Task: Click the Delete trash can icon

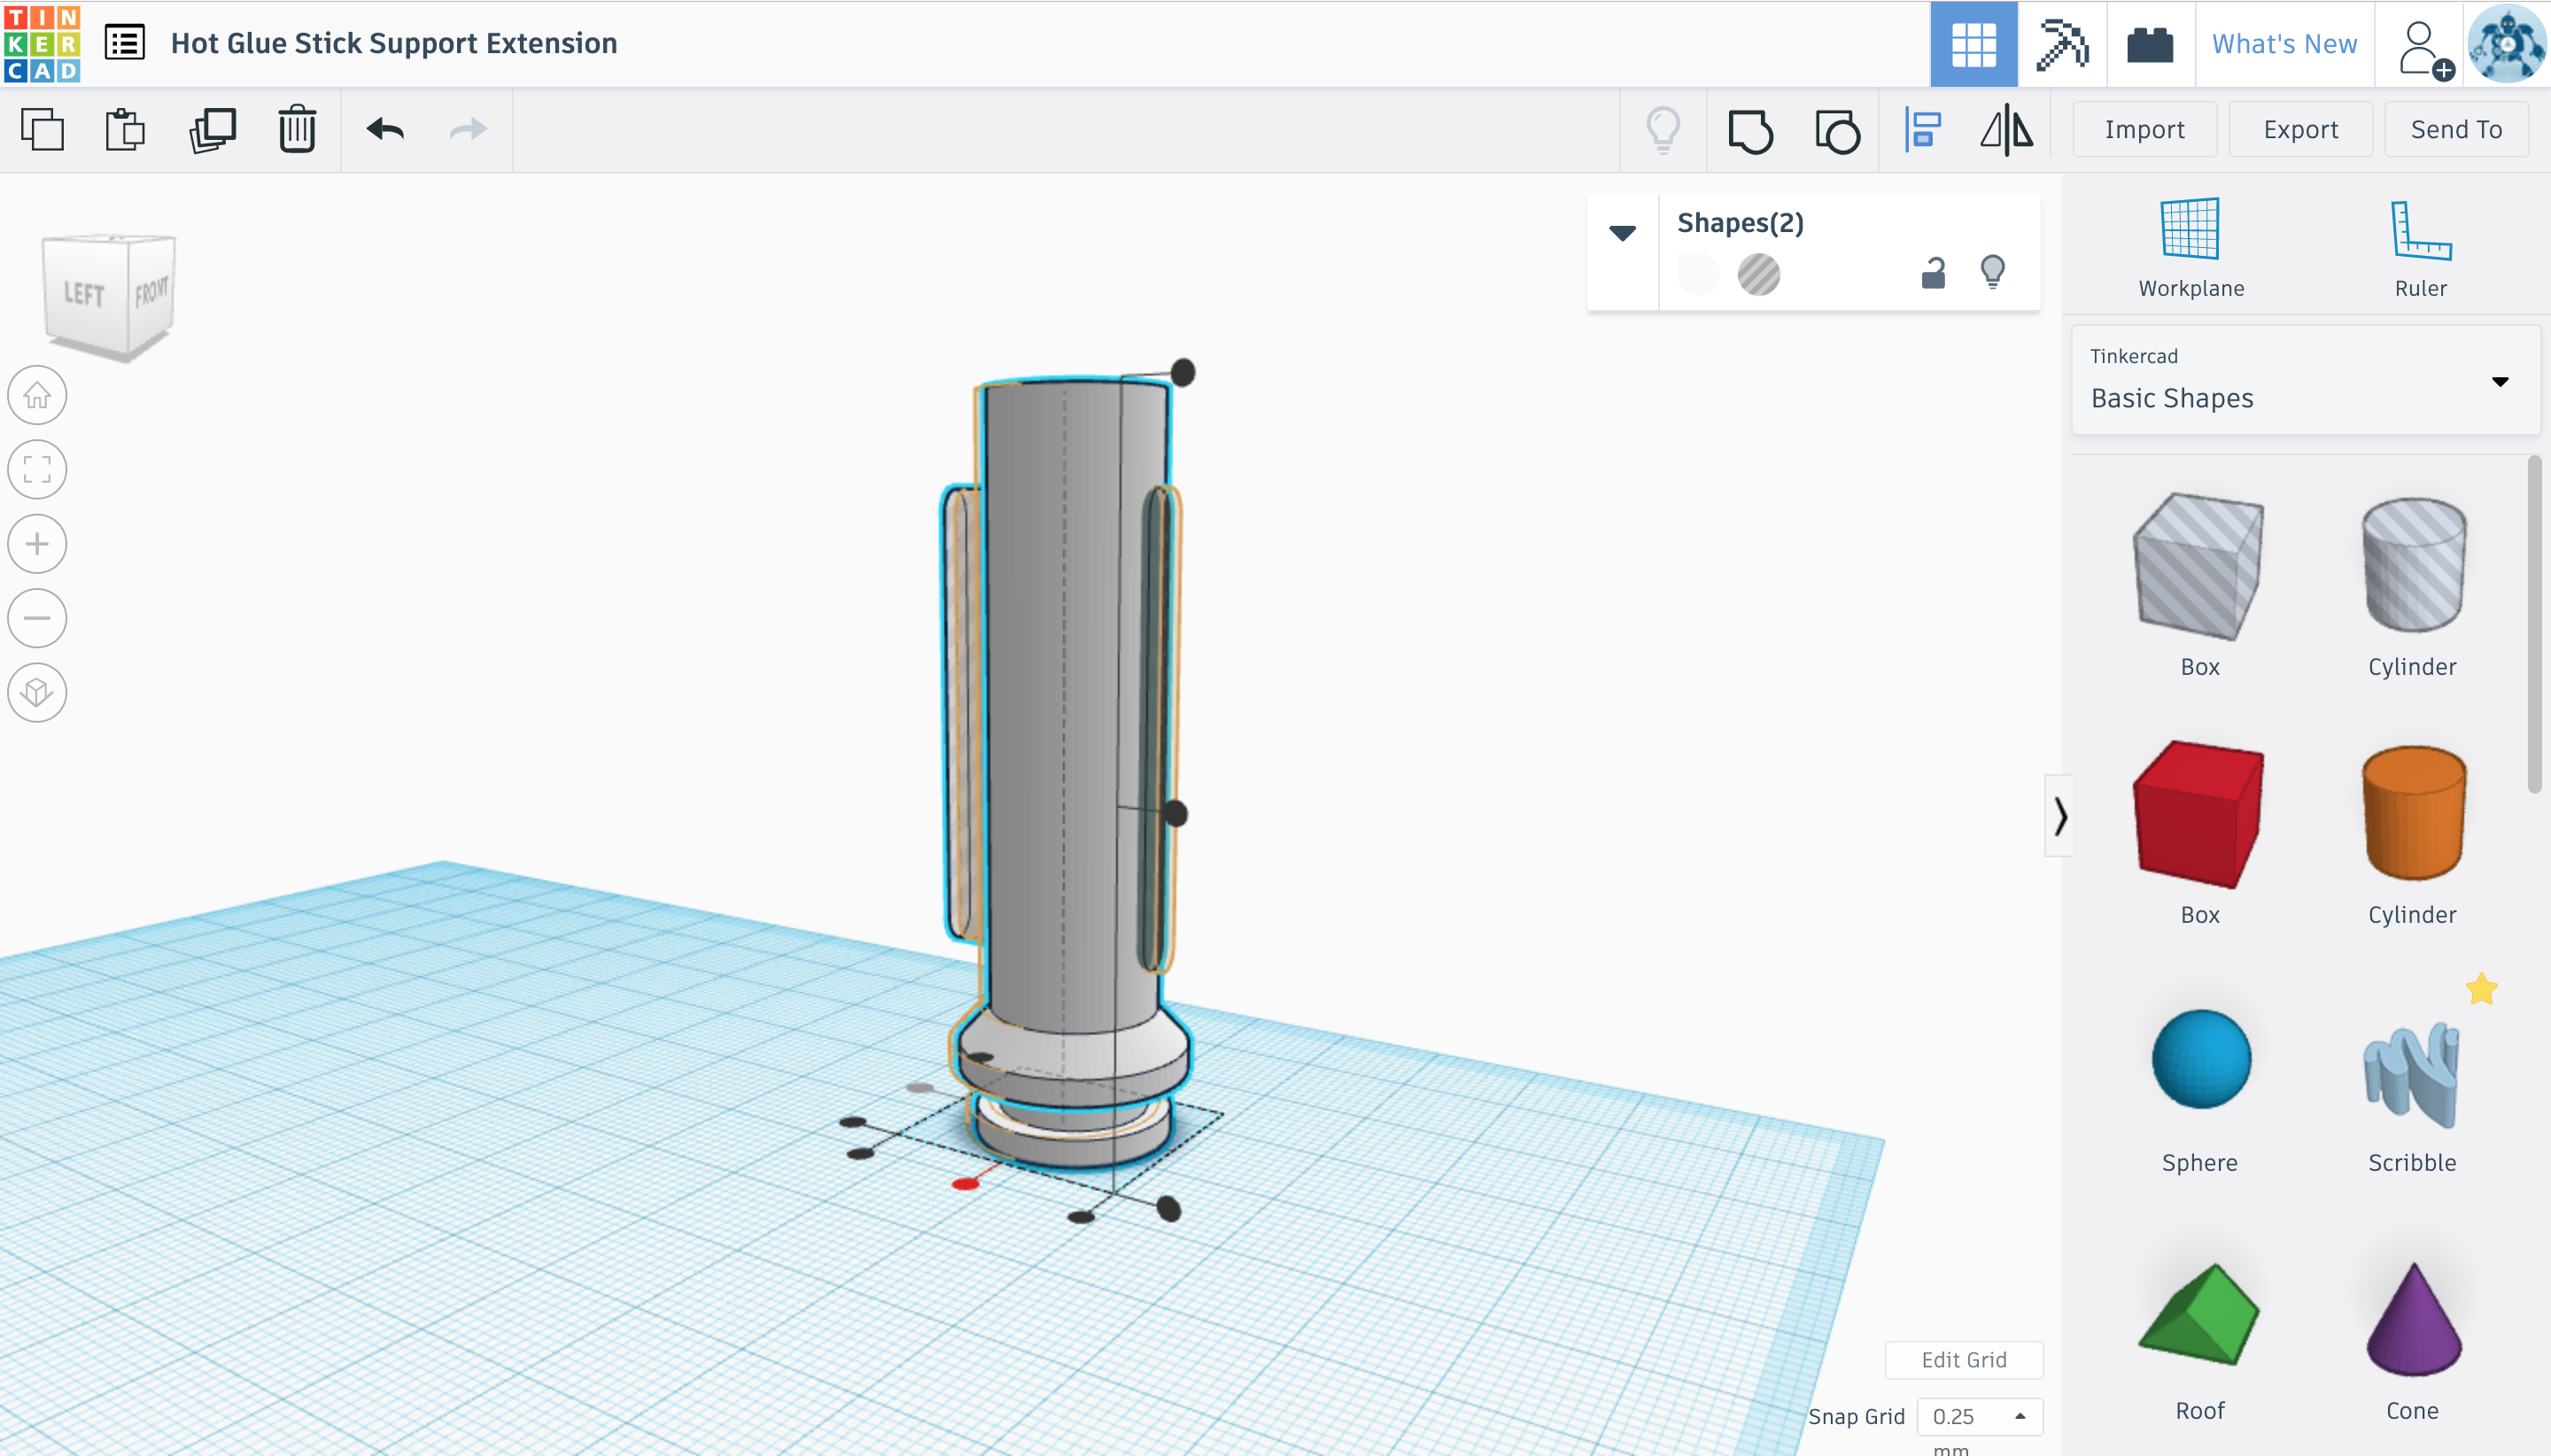Action: (x=297, y=130)
